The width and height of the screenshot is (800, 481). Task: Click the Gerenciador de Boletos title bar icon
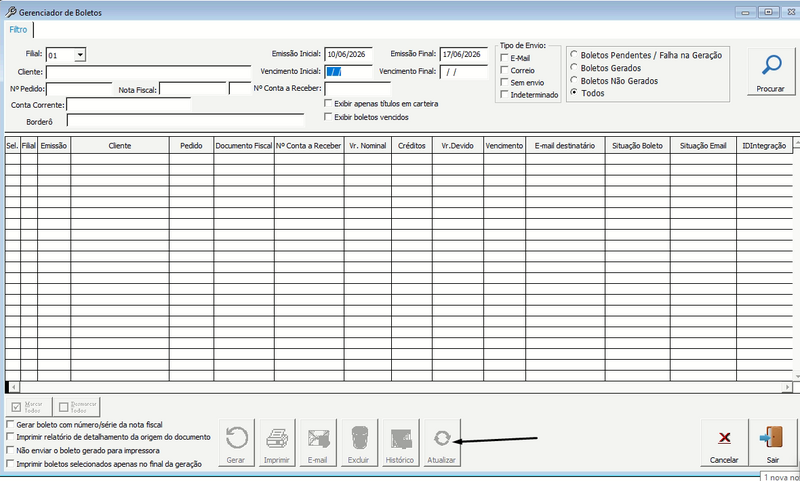tap(10, 12)
